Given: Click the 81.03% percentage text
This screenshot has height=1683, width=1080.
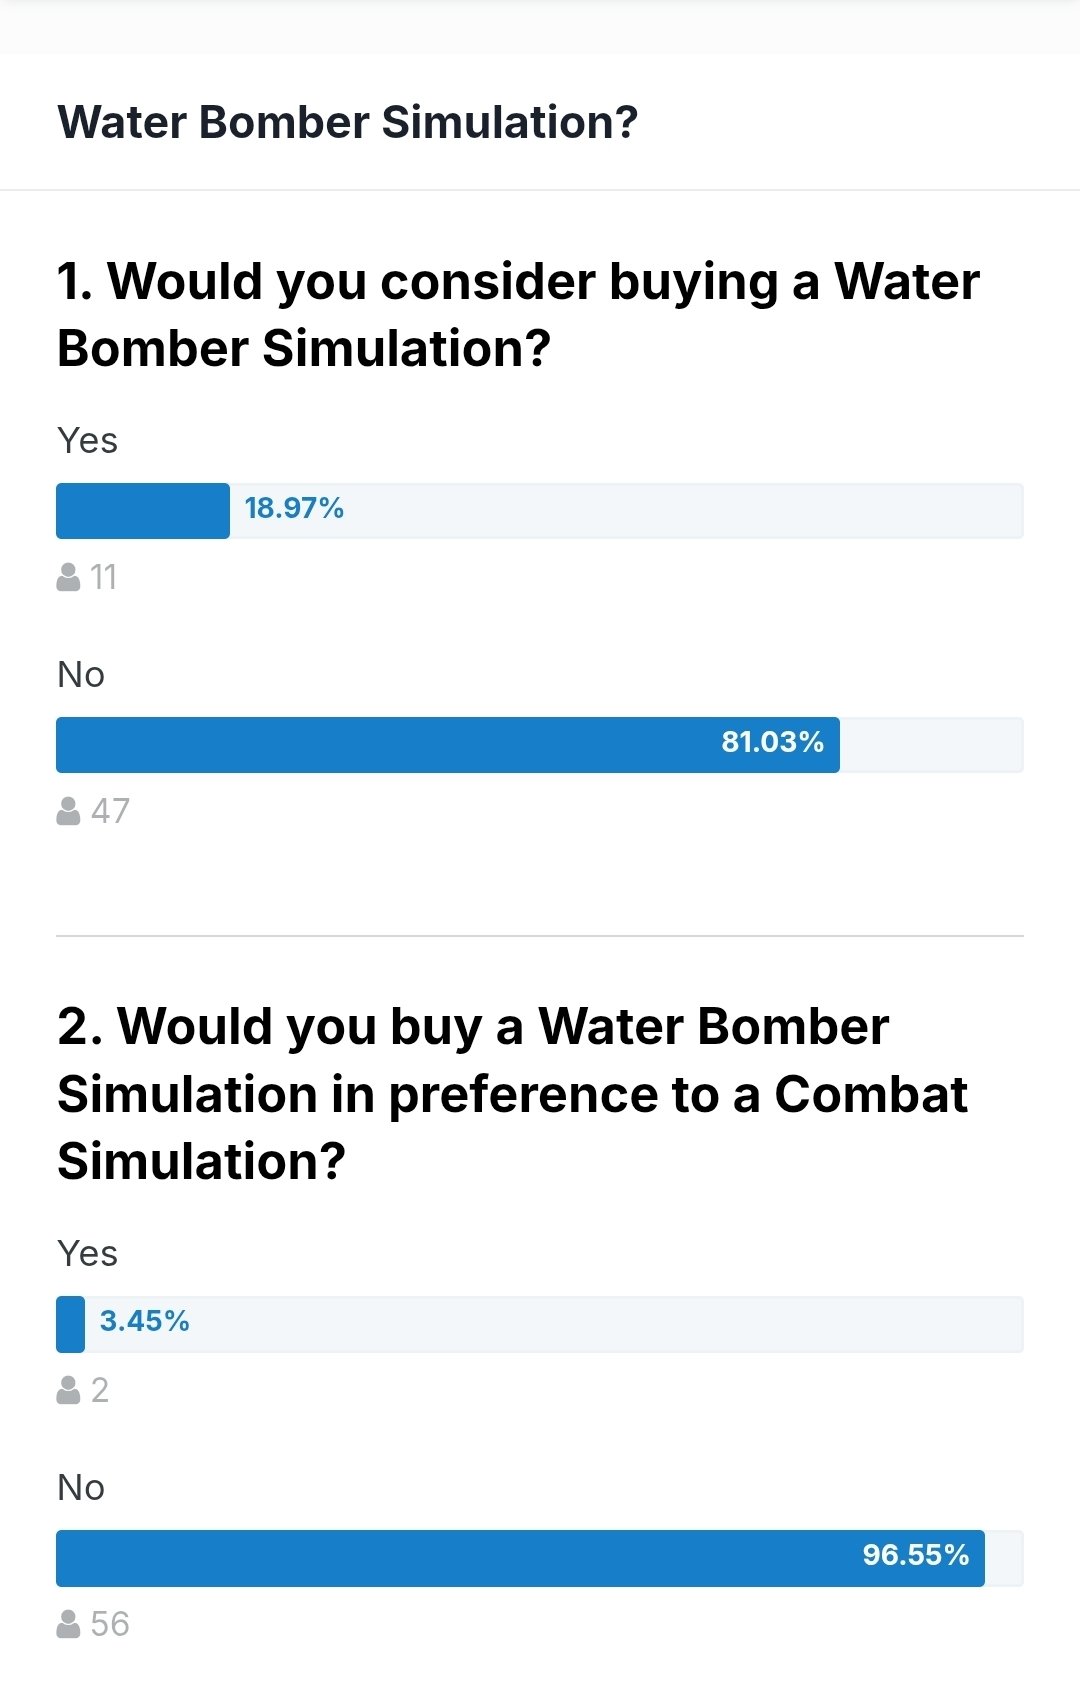Looking at the screenshot, I should click(772, 742).
